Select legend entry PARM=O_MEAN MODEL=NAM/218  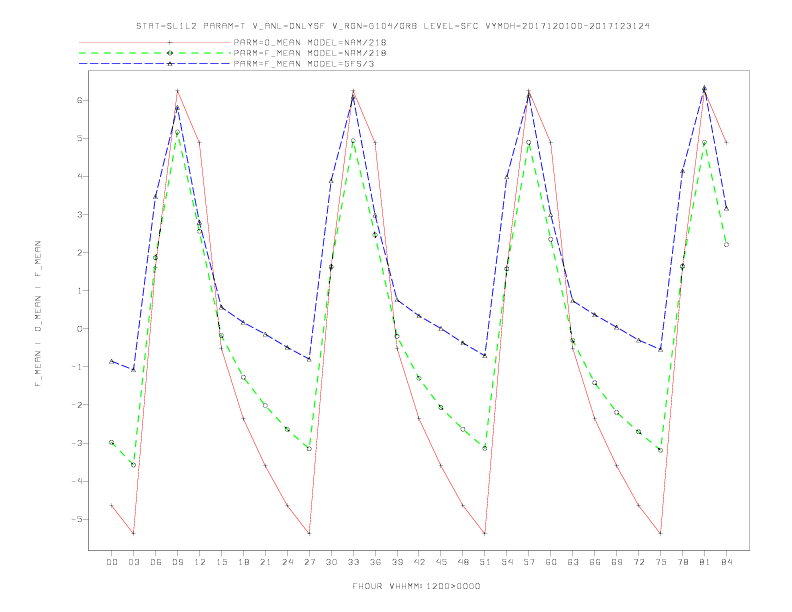pyautogui.click(x=310, y=42)
